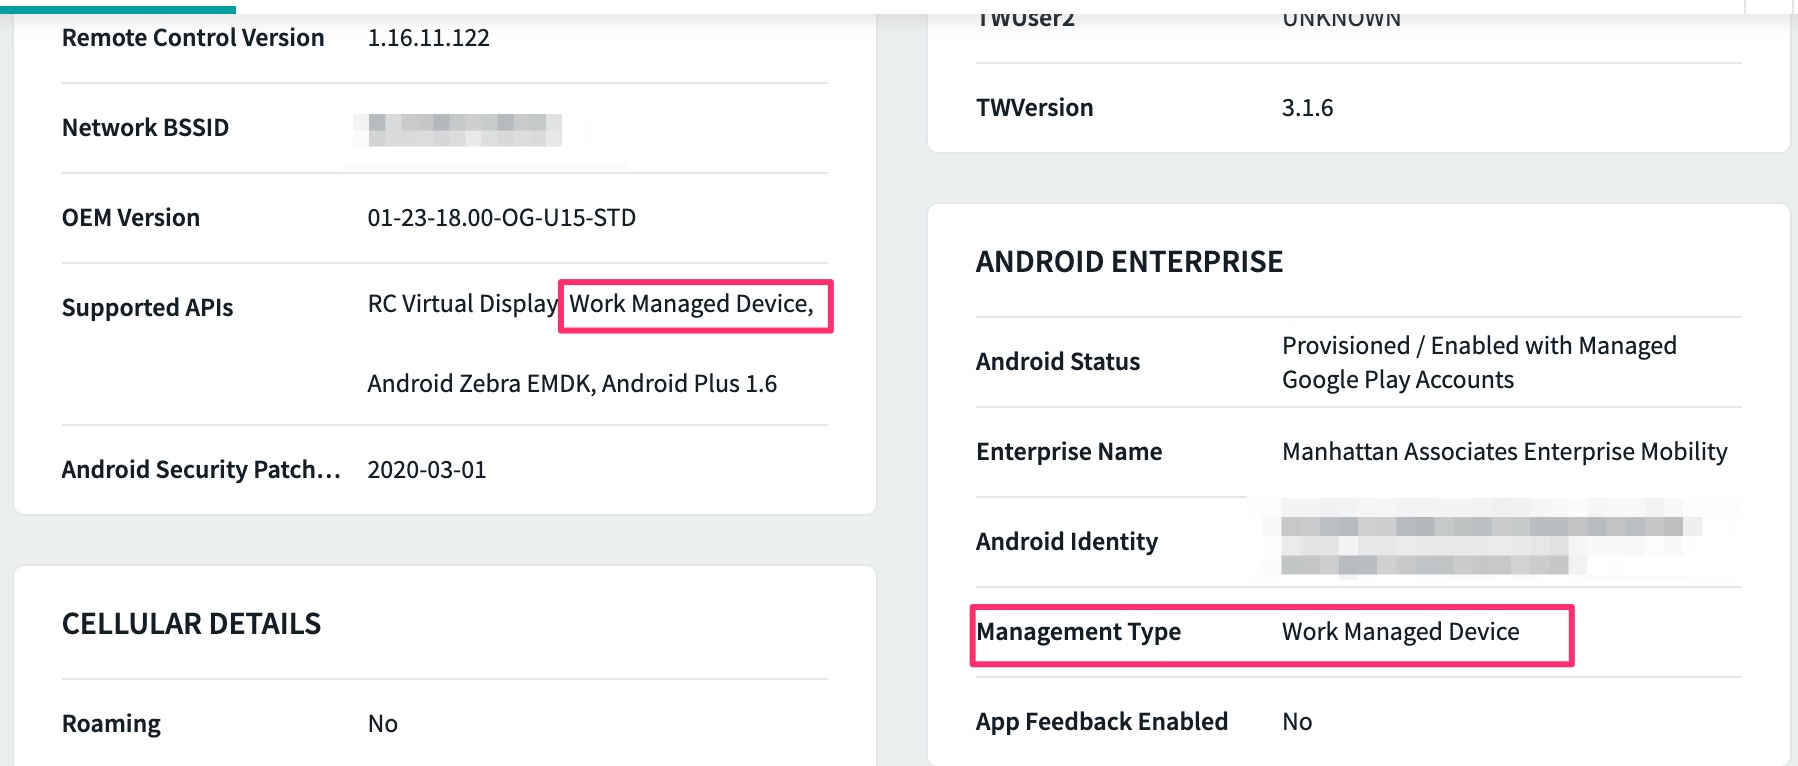Screen dimensions: 1798x766
Task: Select the Provisioned / Enabled Android Status text
Action: [x=1478, y=362]
